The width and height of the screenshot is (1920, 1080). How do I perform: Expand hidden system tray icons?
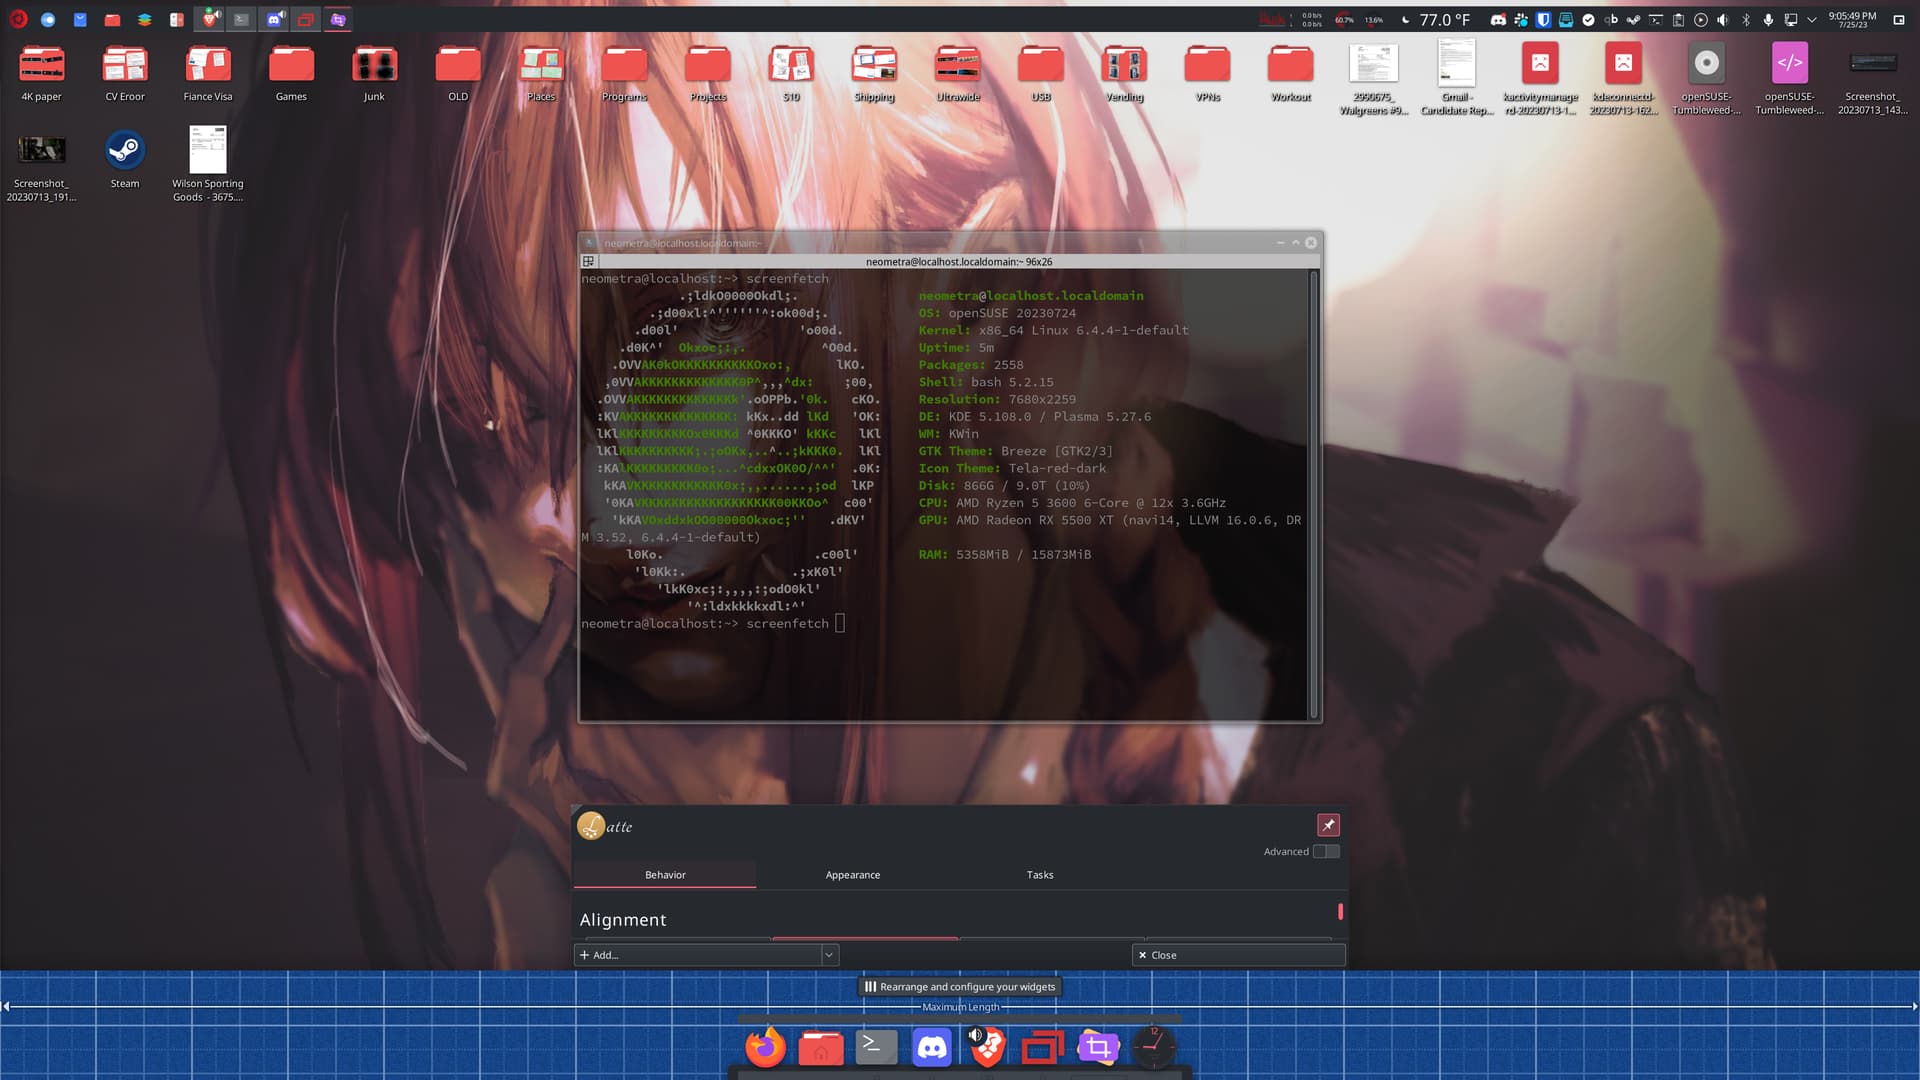(1811, 19)
